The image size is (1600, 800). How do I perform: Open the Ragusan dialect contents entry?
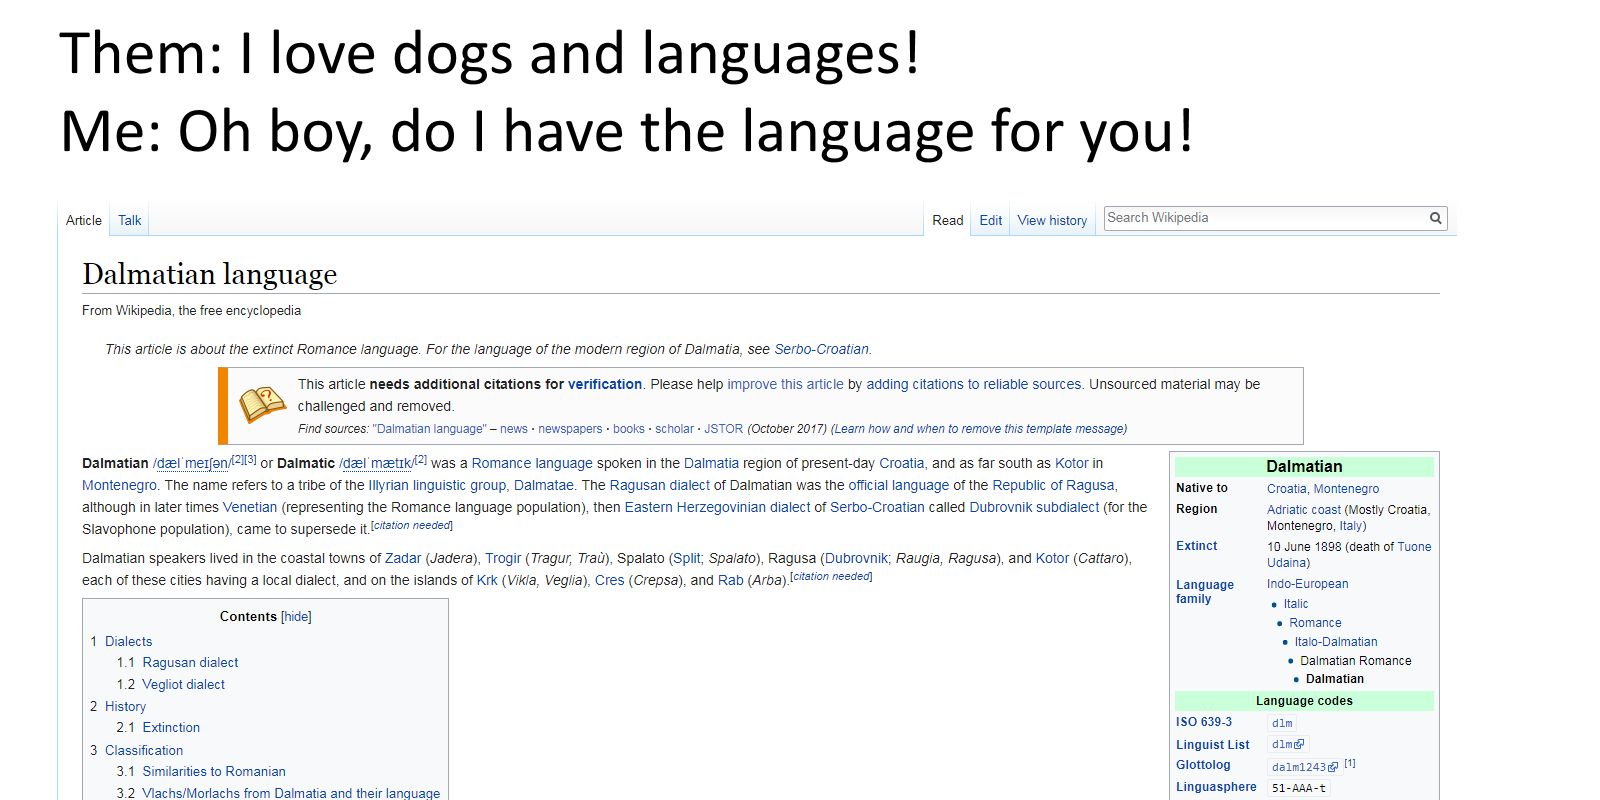pyautogui.click(x=190, y=662)
